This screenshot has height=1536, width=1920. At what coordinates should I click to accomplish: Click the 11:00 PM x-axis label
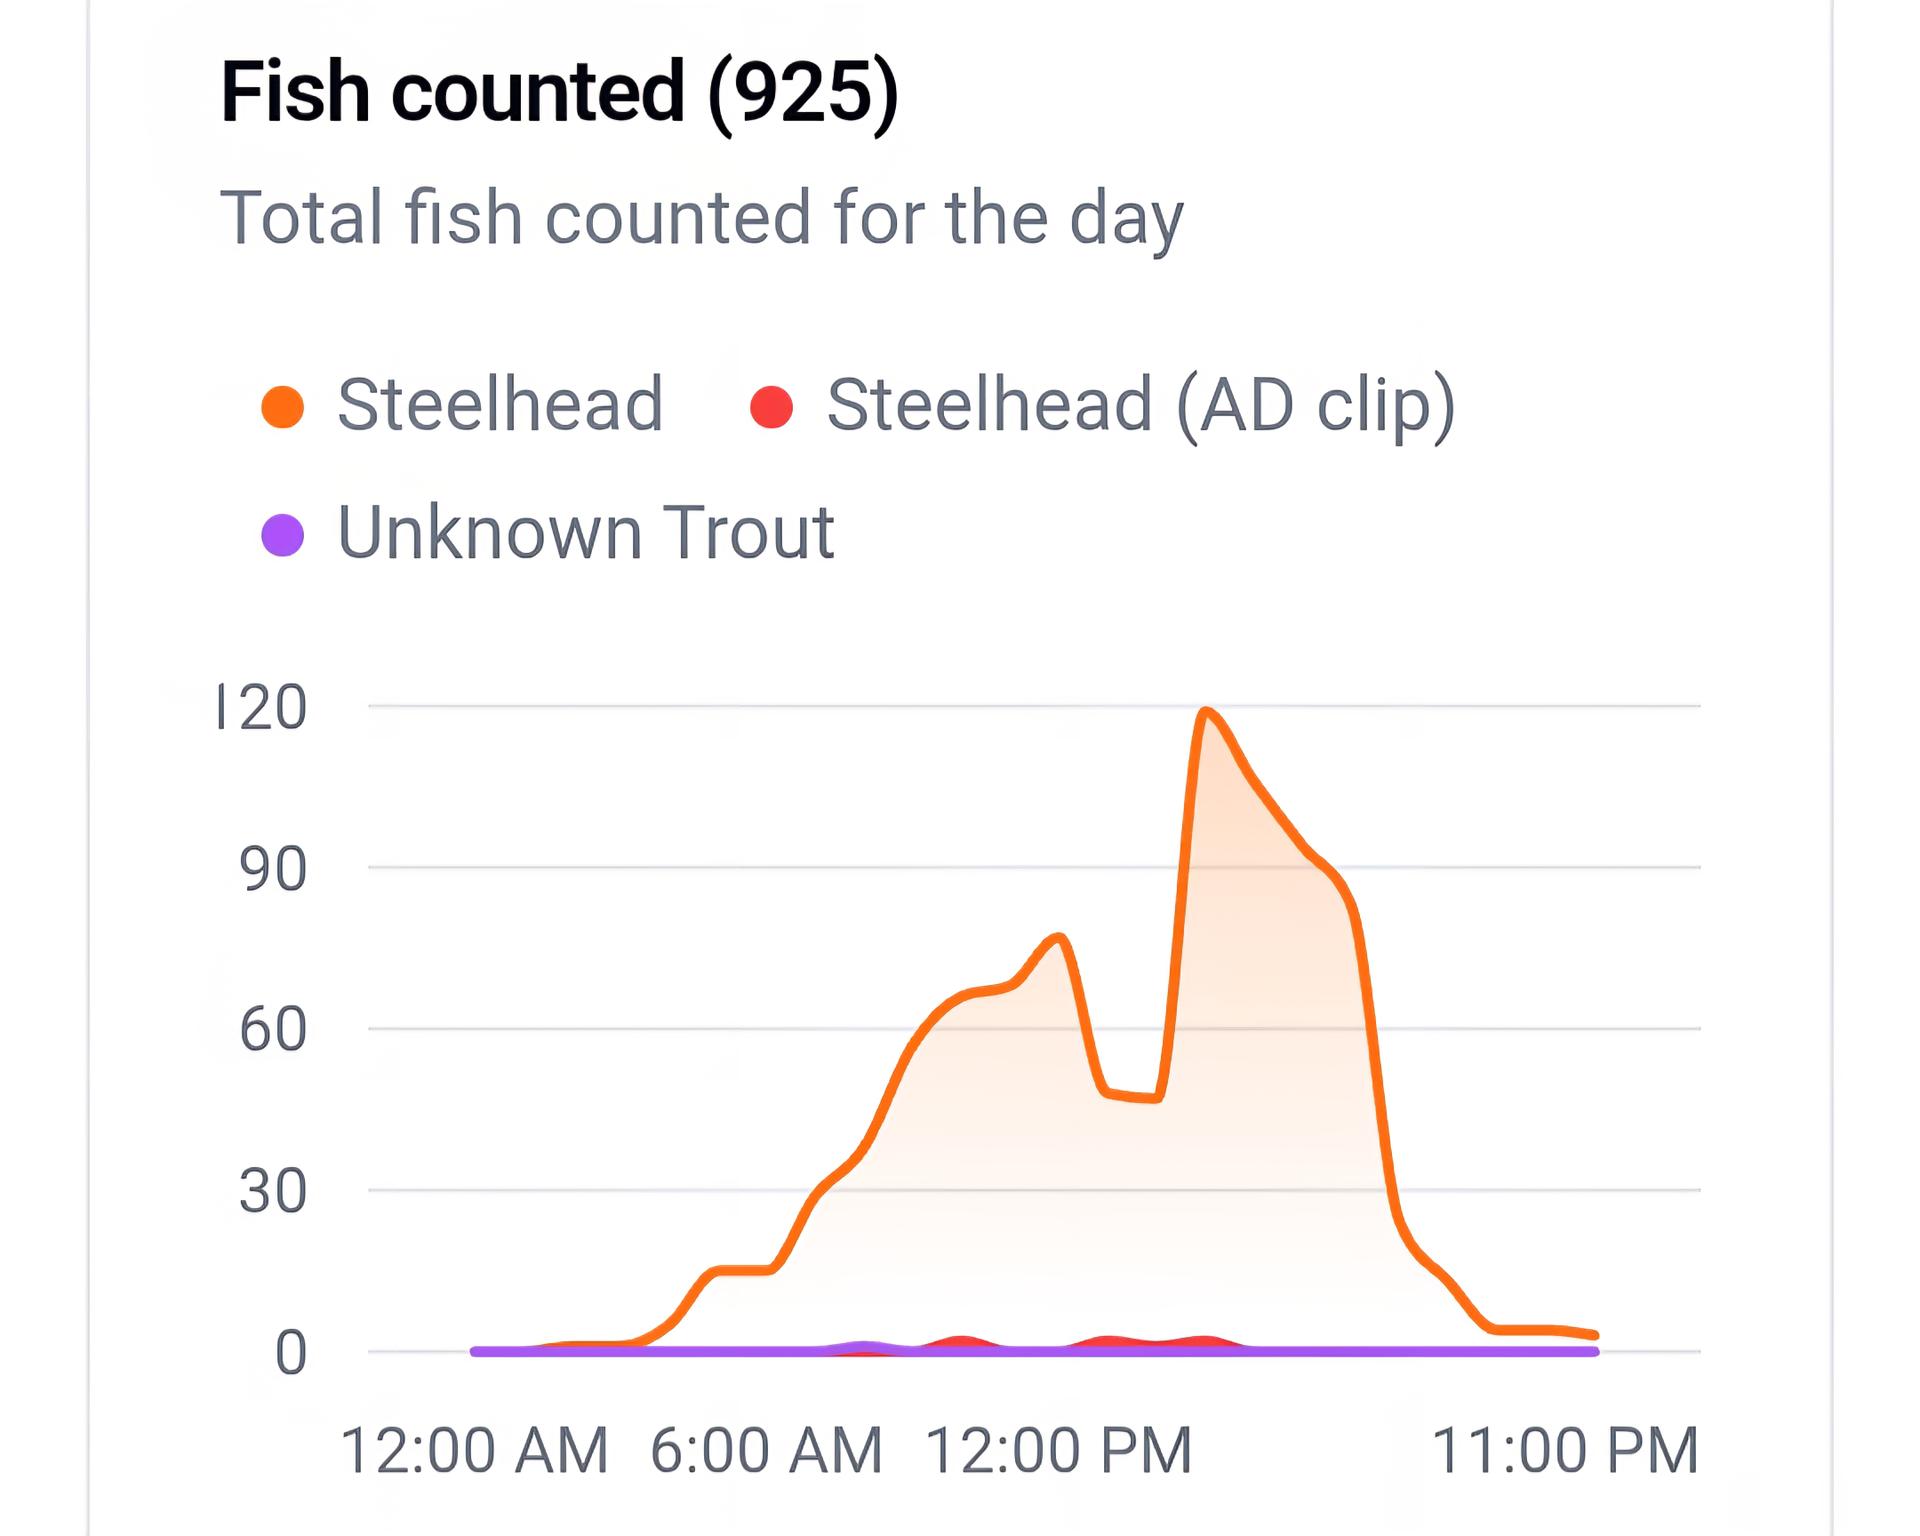pos(1565,1450)
